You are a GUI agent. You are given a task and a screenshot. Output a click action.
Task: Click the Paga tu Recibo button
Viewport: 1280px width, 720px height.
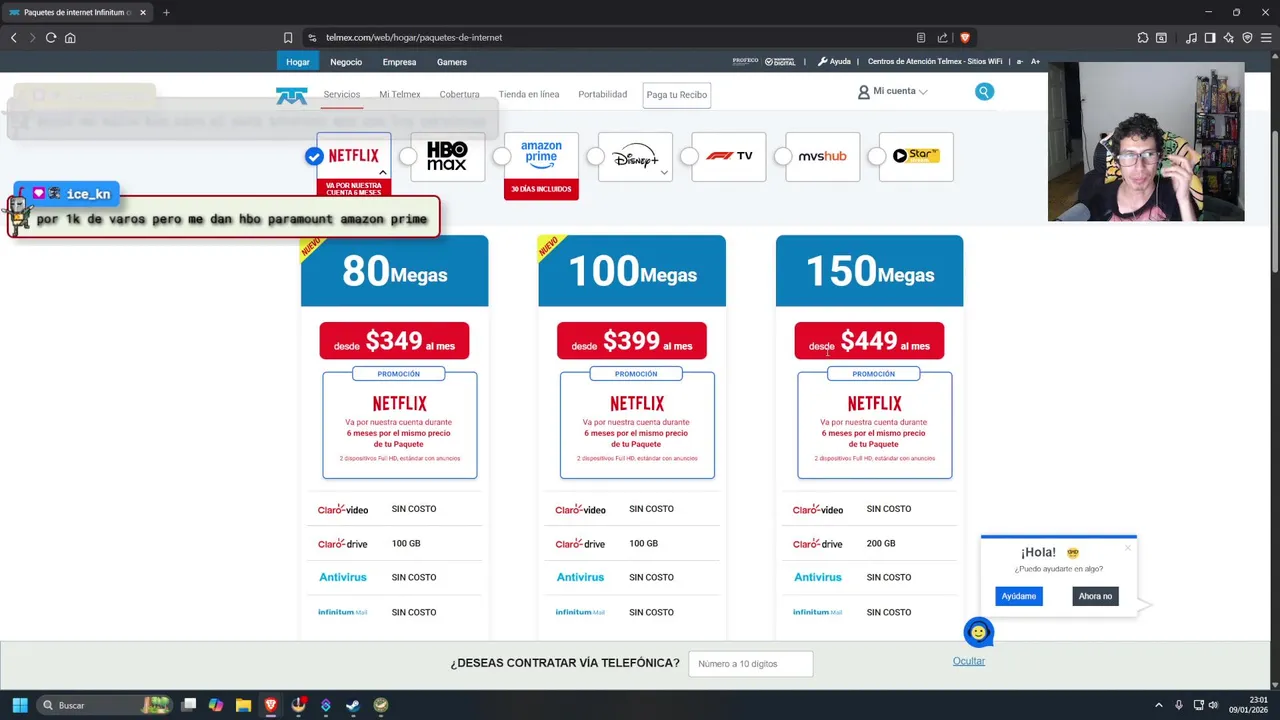(677, 95)
